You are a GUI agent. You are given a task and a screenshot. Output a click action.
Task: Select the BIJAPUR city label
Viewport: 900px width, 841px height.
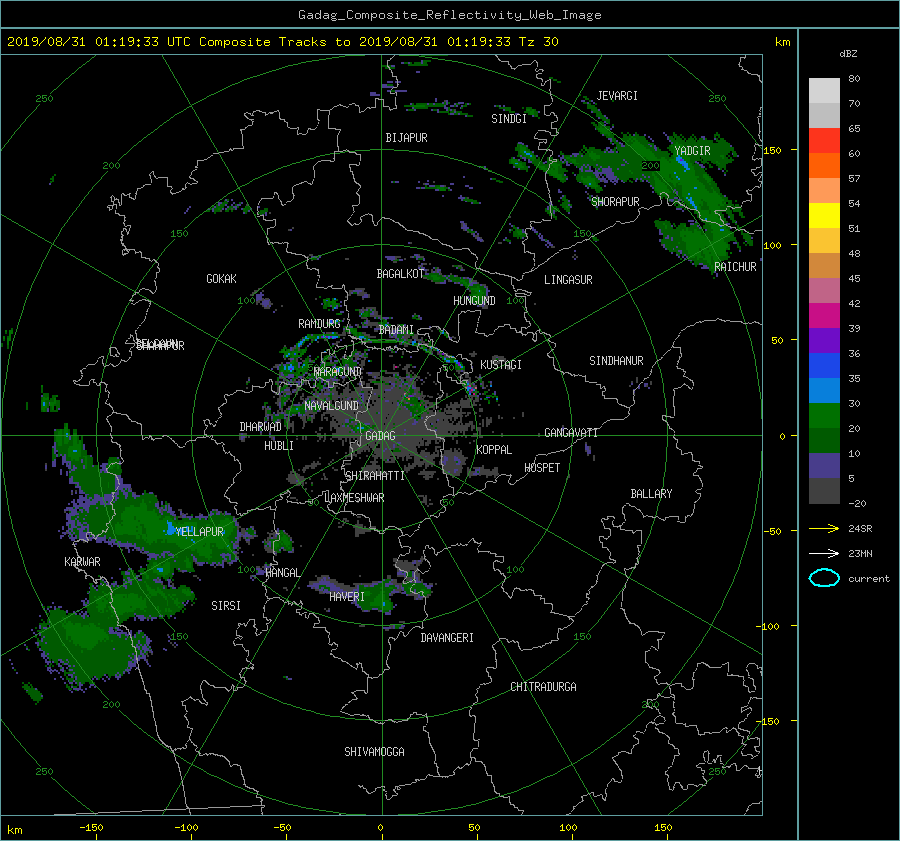pos(406,138)
